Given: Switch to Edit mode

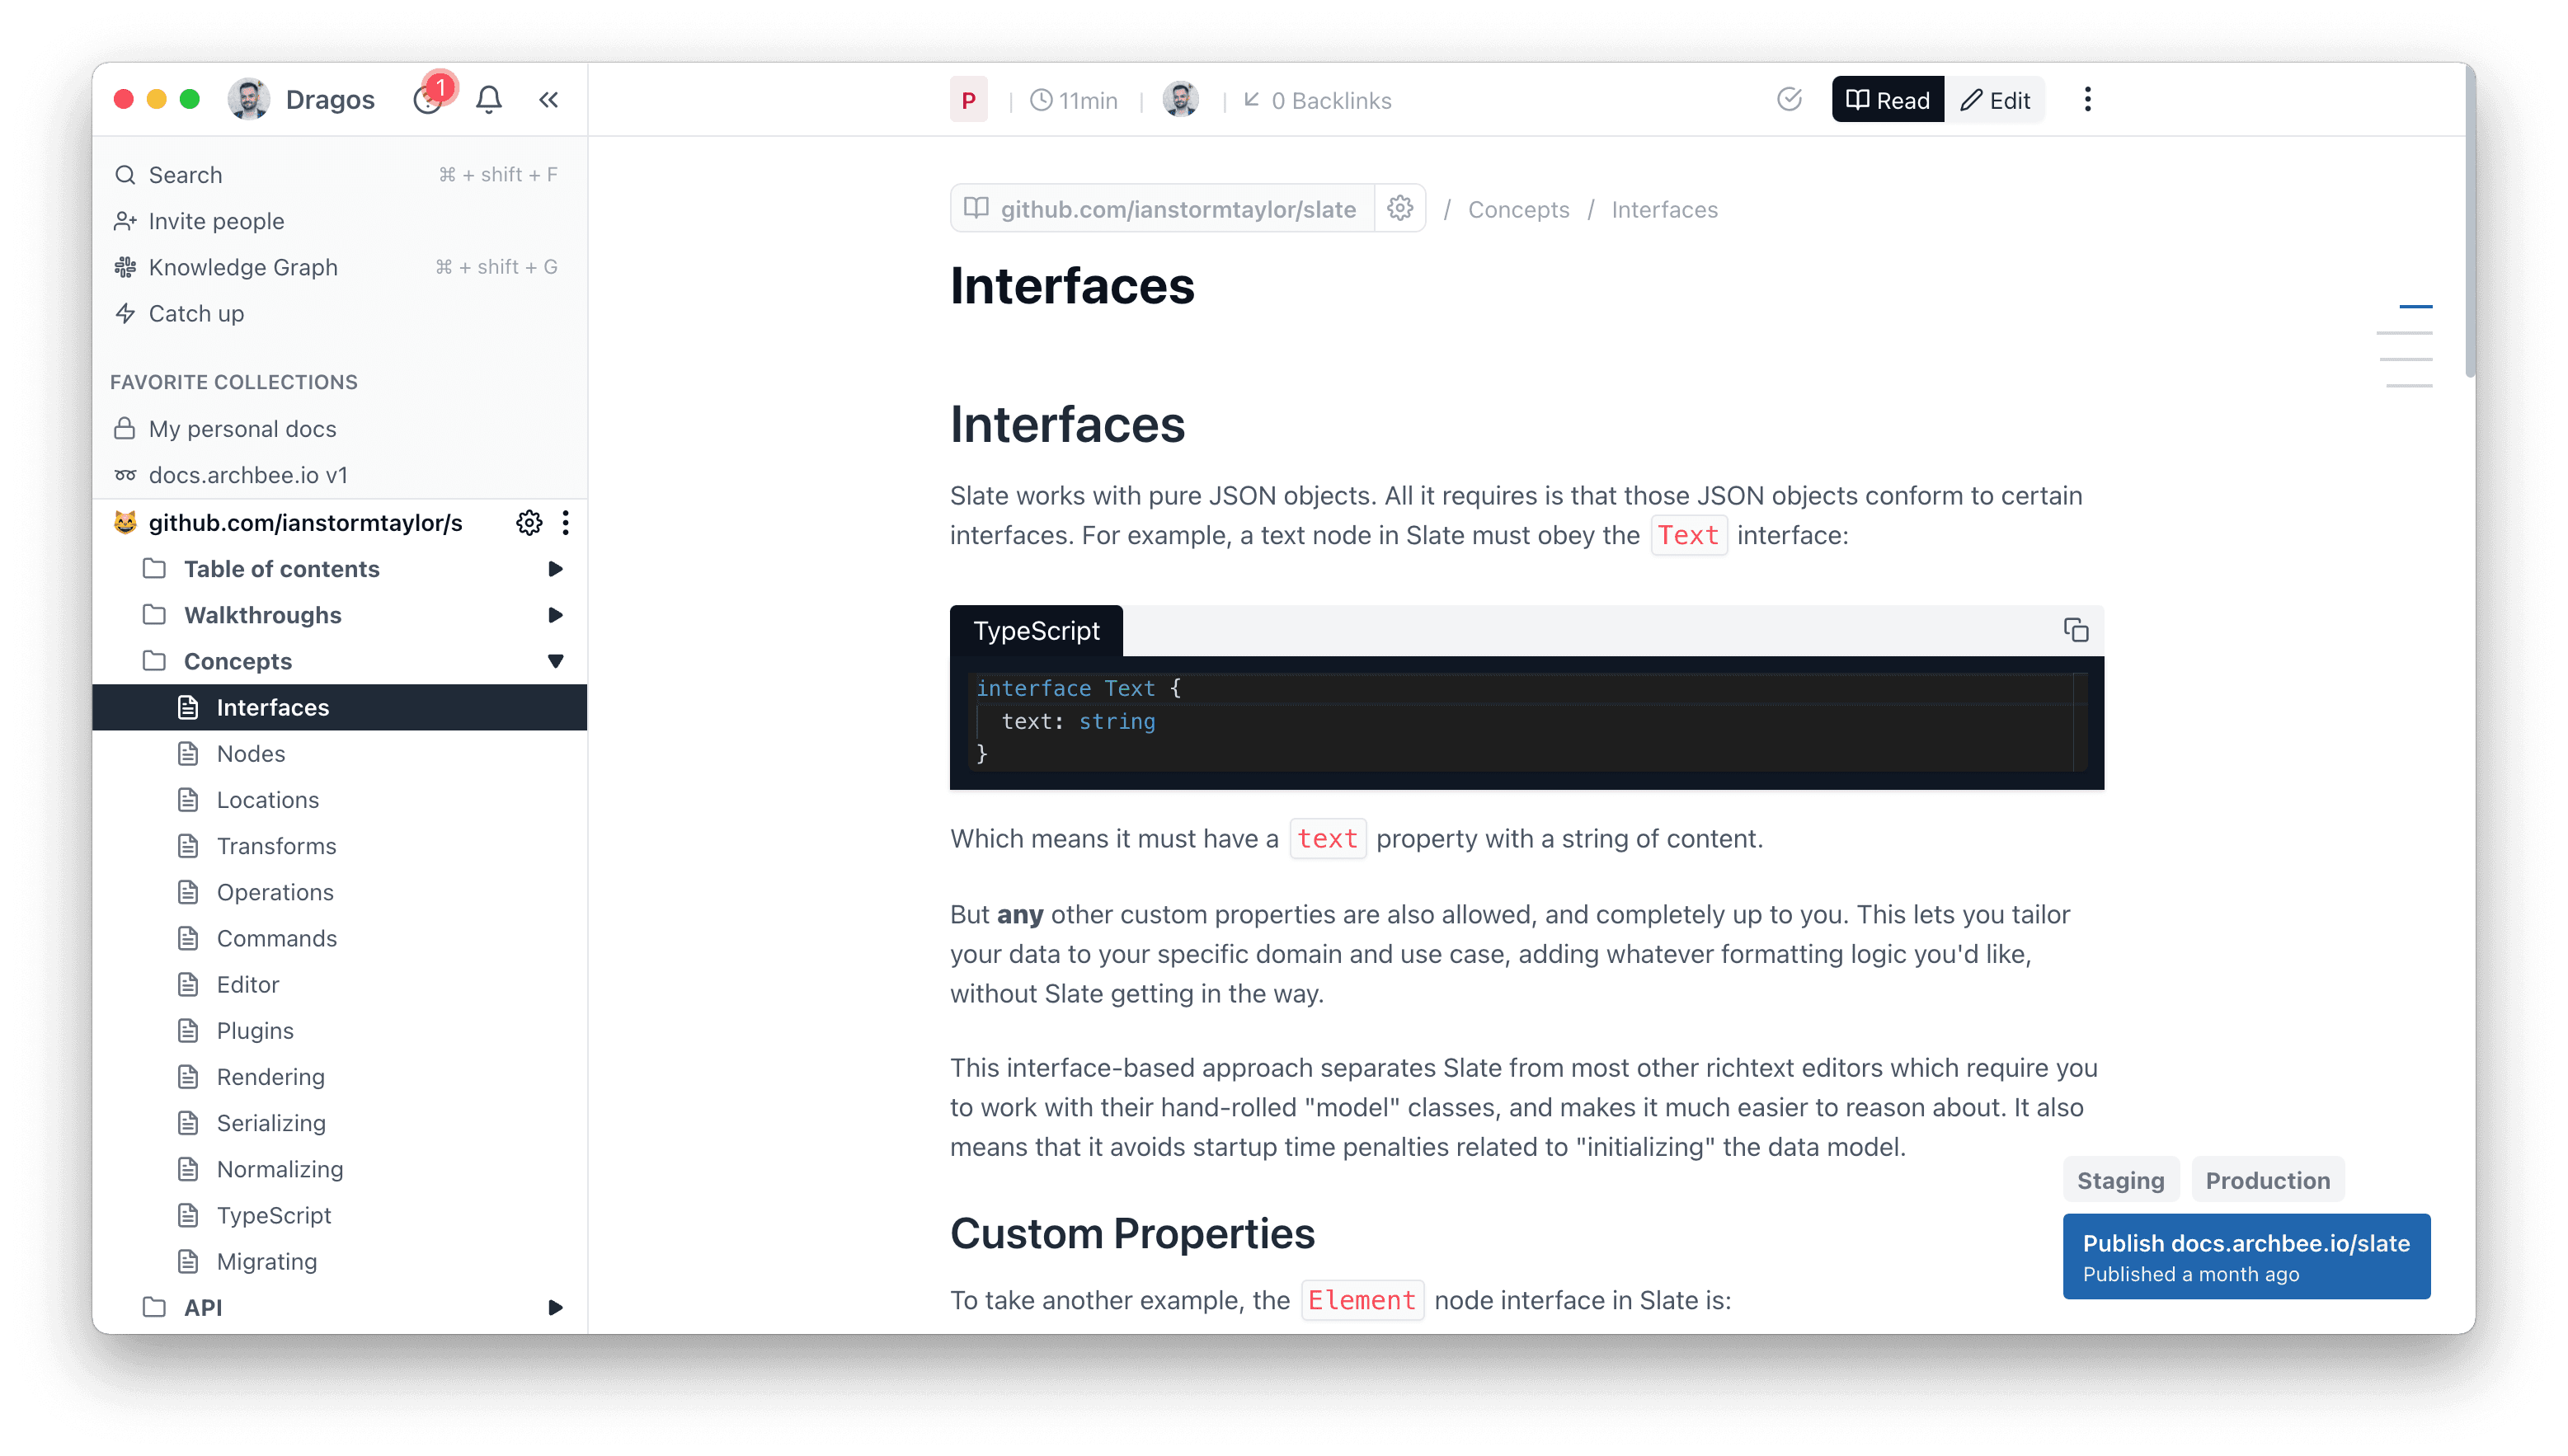Looking at the screenshot, I should [x=1995, y=100].
